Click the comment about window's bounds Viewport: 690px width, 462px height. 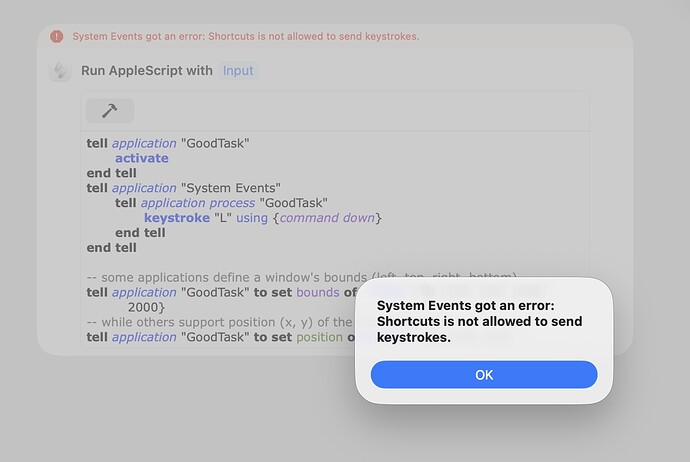[300, 277]
